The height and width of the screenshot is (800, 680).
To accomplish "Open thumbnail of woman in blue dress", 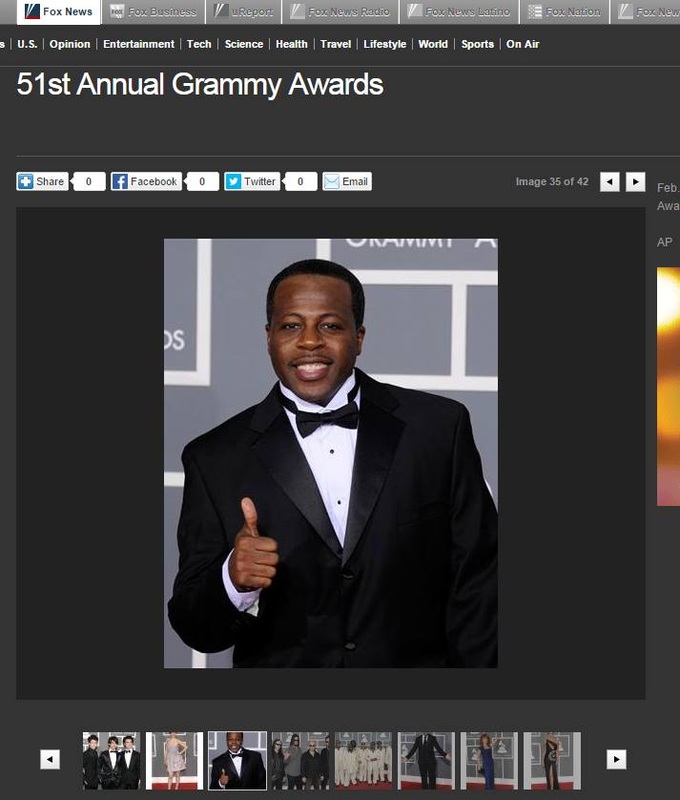I will point(489,761).
